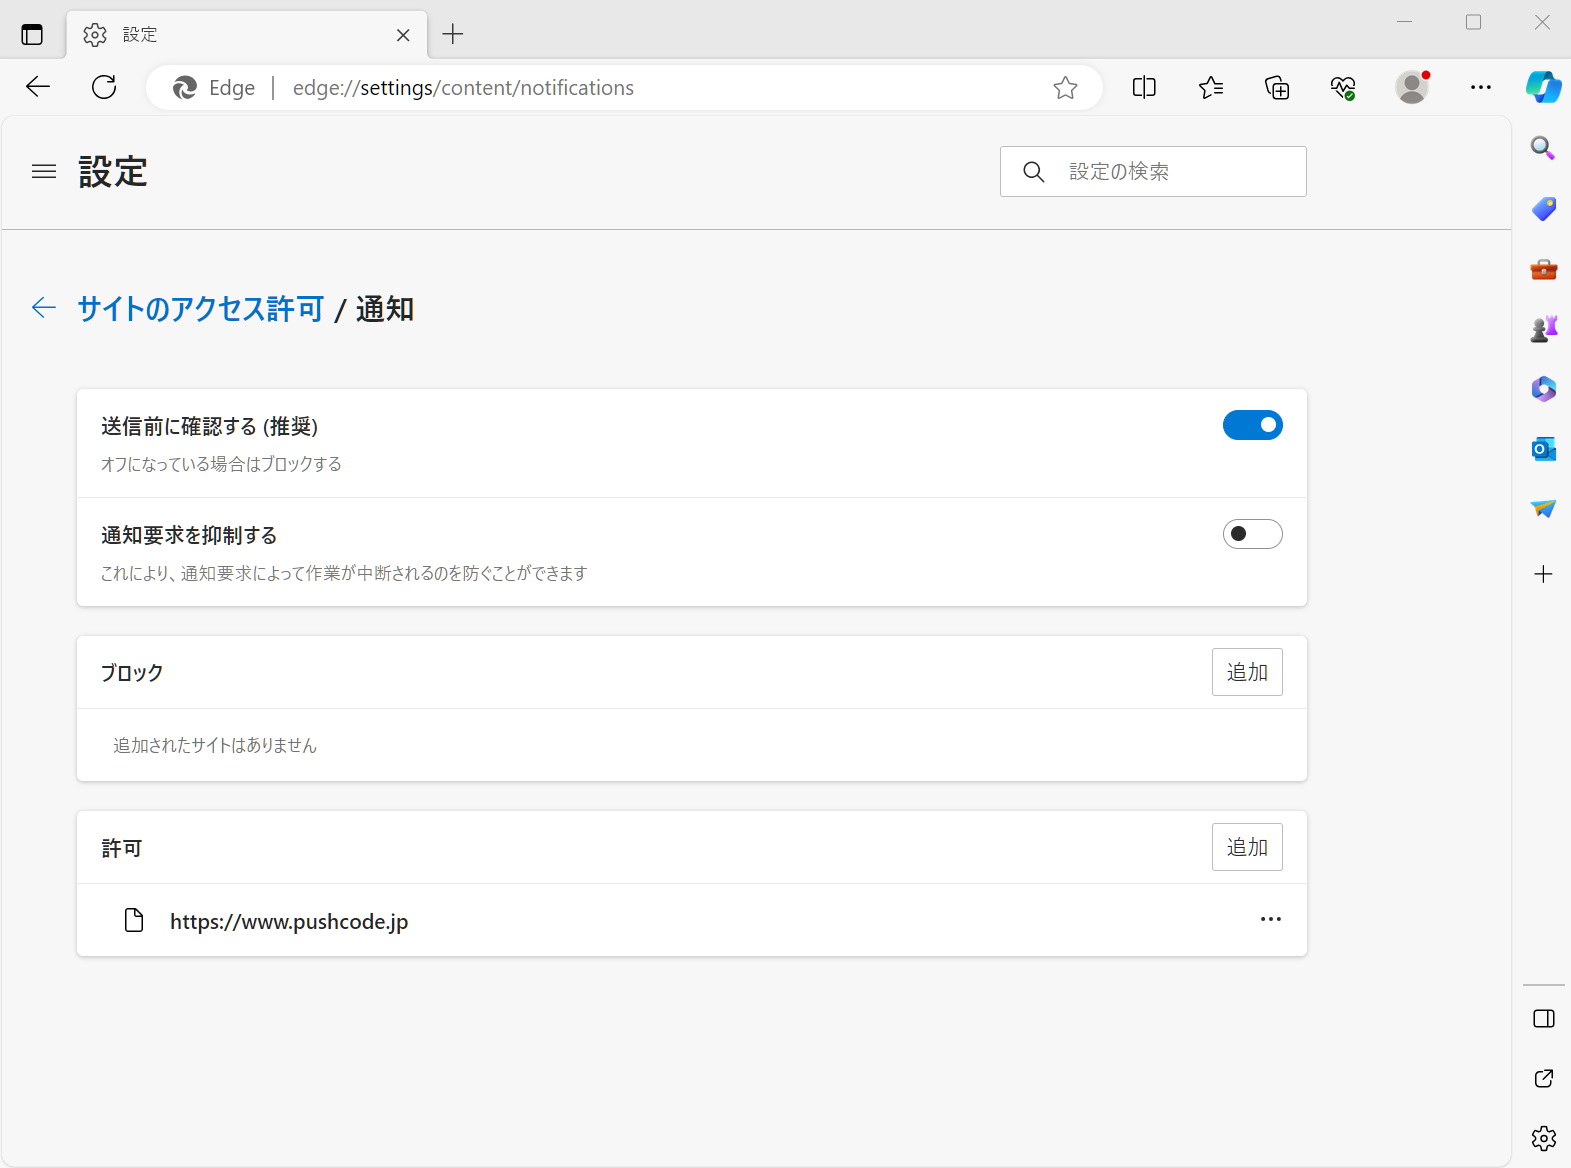Screen dimensions: 1571x1168
Task: Click the ブロック section heading
Action: point(132,673)
